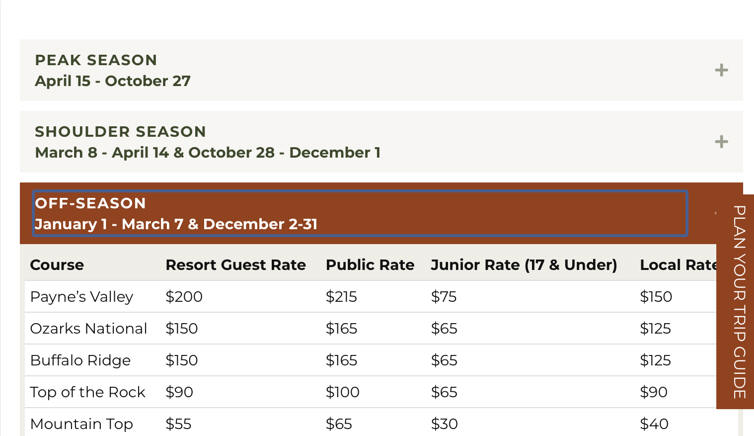The image size is (754, 436).
Task: Click the plus icon on Shoulder Season
Action: 721,142
